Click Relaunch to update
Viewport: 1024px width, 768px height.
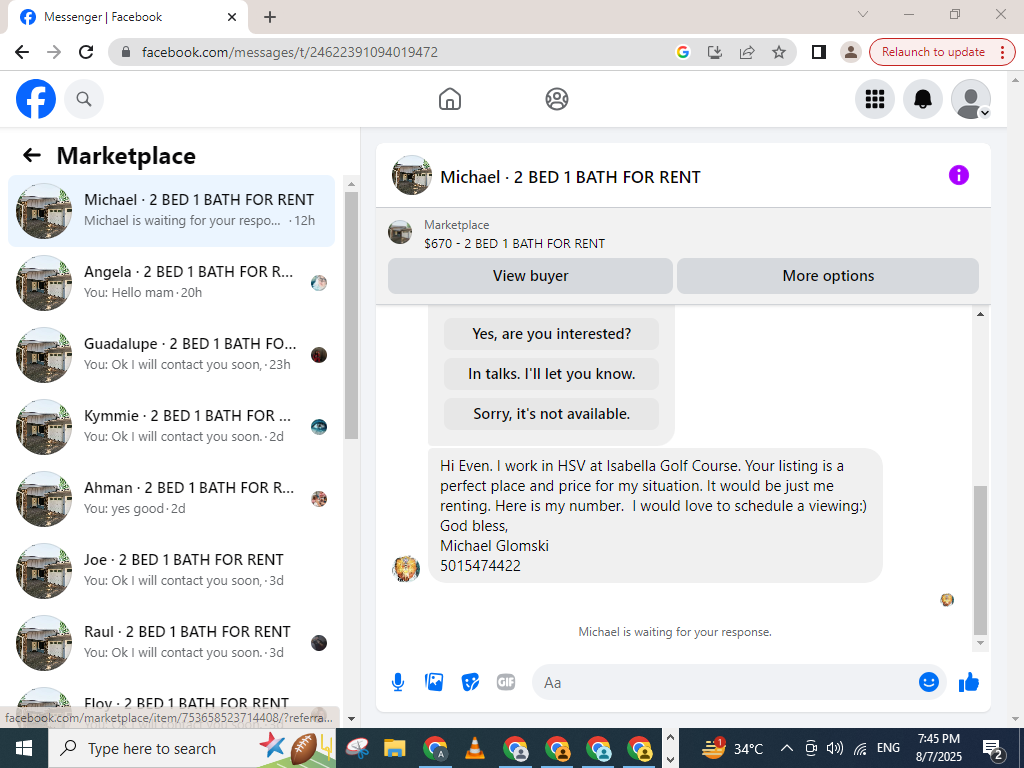[x=933, y=52]
